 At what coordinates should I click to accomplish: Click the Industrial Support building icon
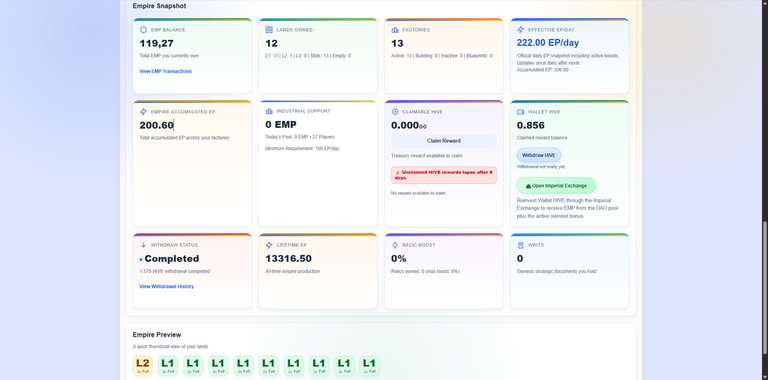tap(269, 111)
